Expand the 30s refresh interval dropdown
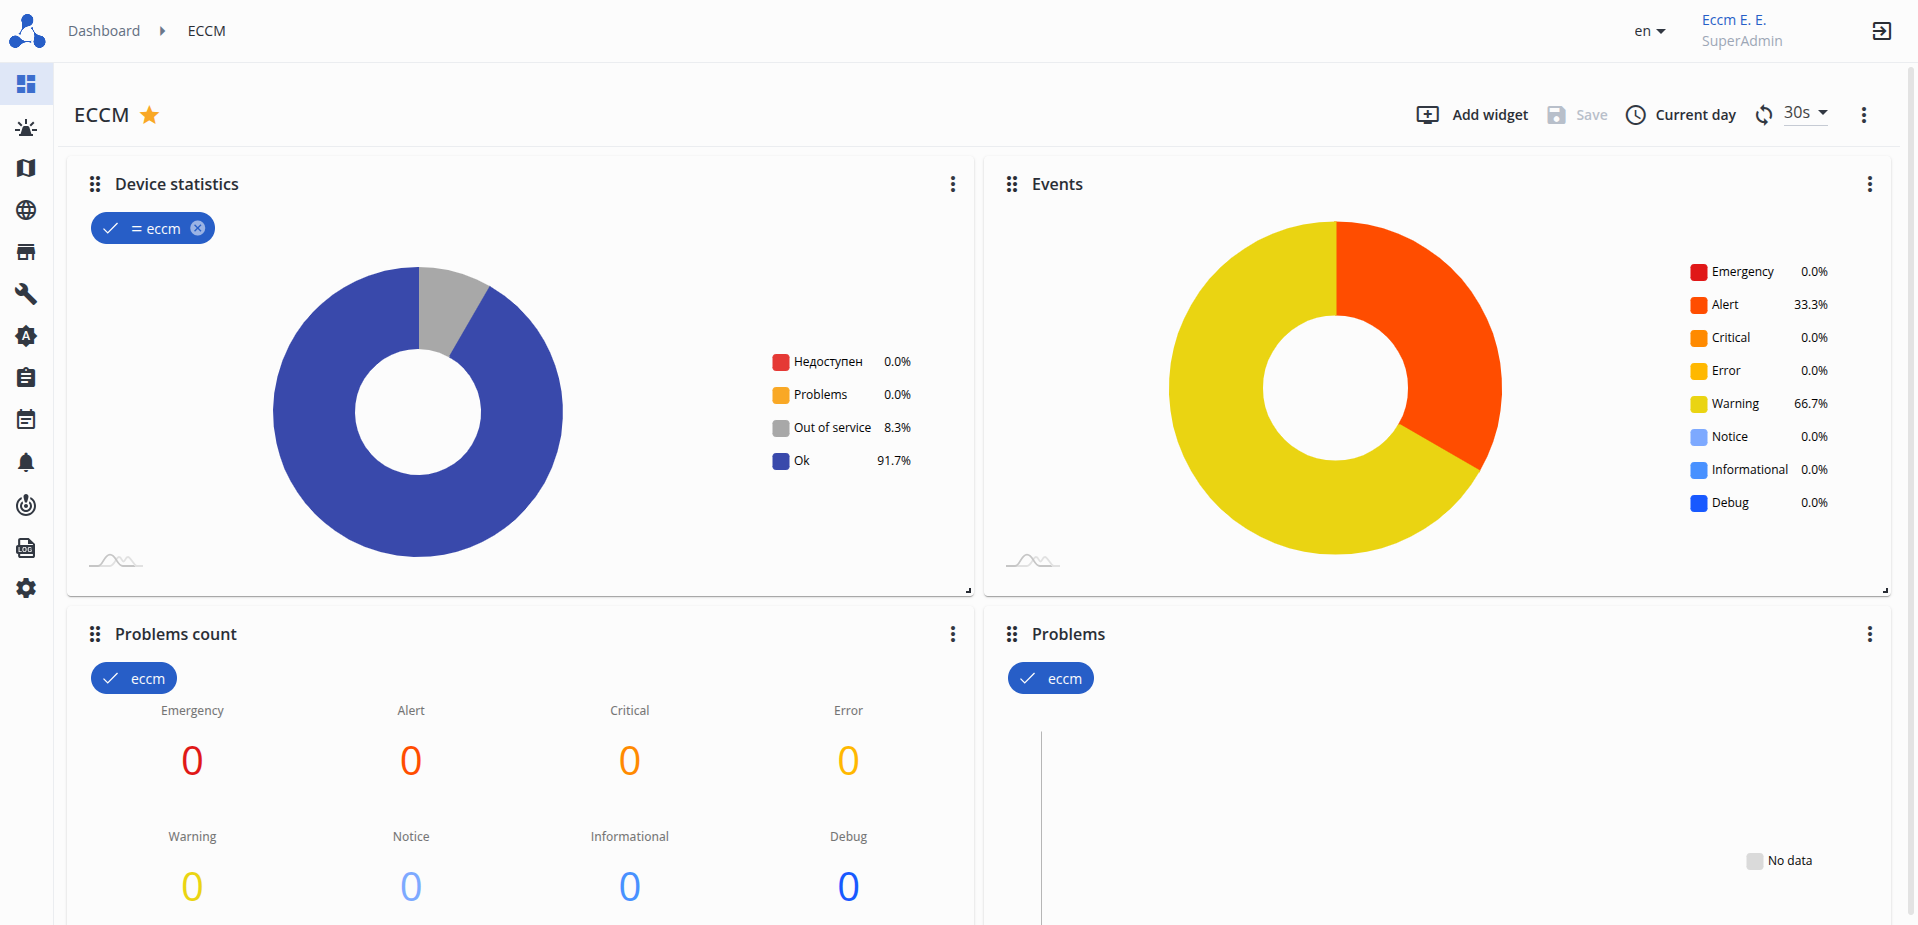The image size is (1918, 925). pos(1806,113)
